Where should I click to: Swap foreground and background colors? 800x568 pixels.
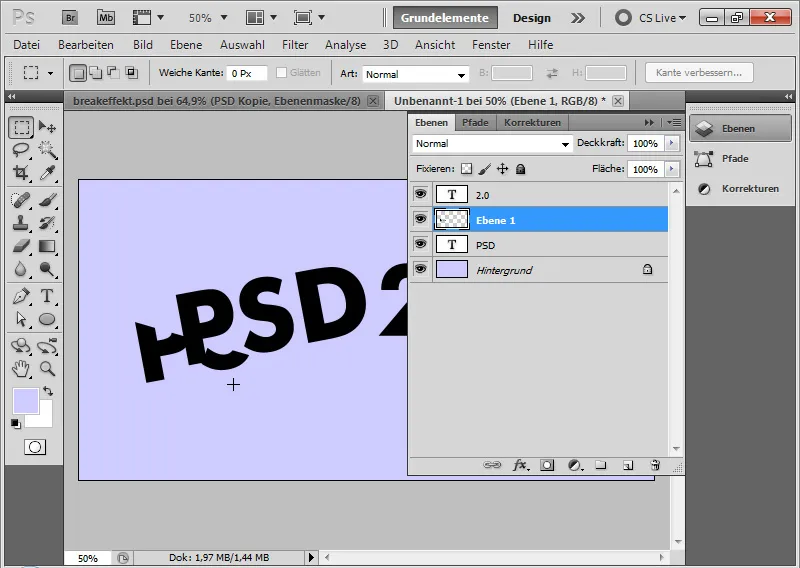48,391
